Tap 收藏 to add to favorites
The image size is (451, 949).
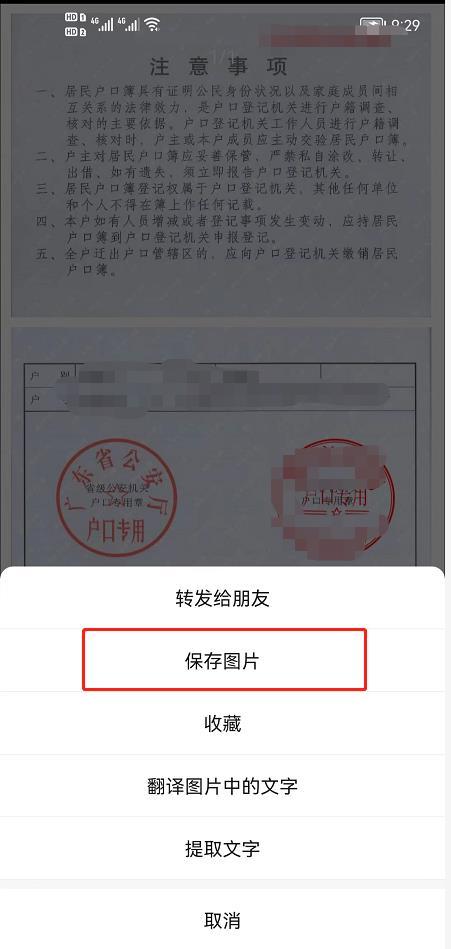pos(222,723)
